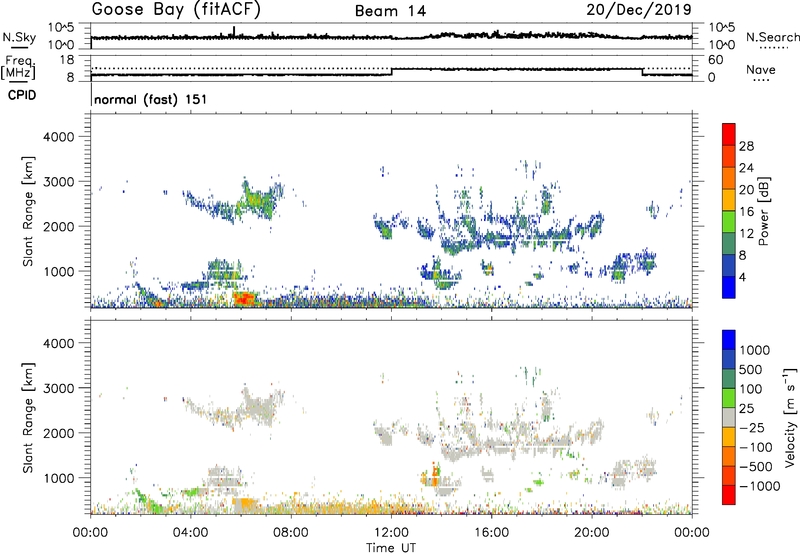800x554 pixels.
Task: Click the 'Beam 14' label
Action: (390, 11)
